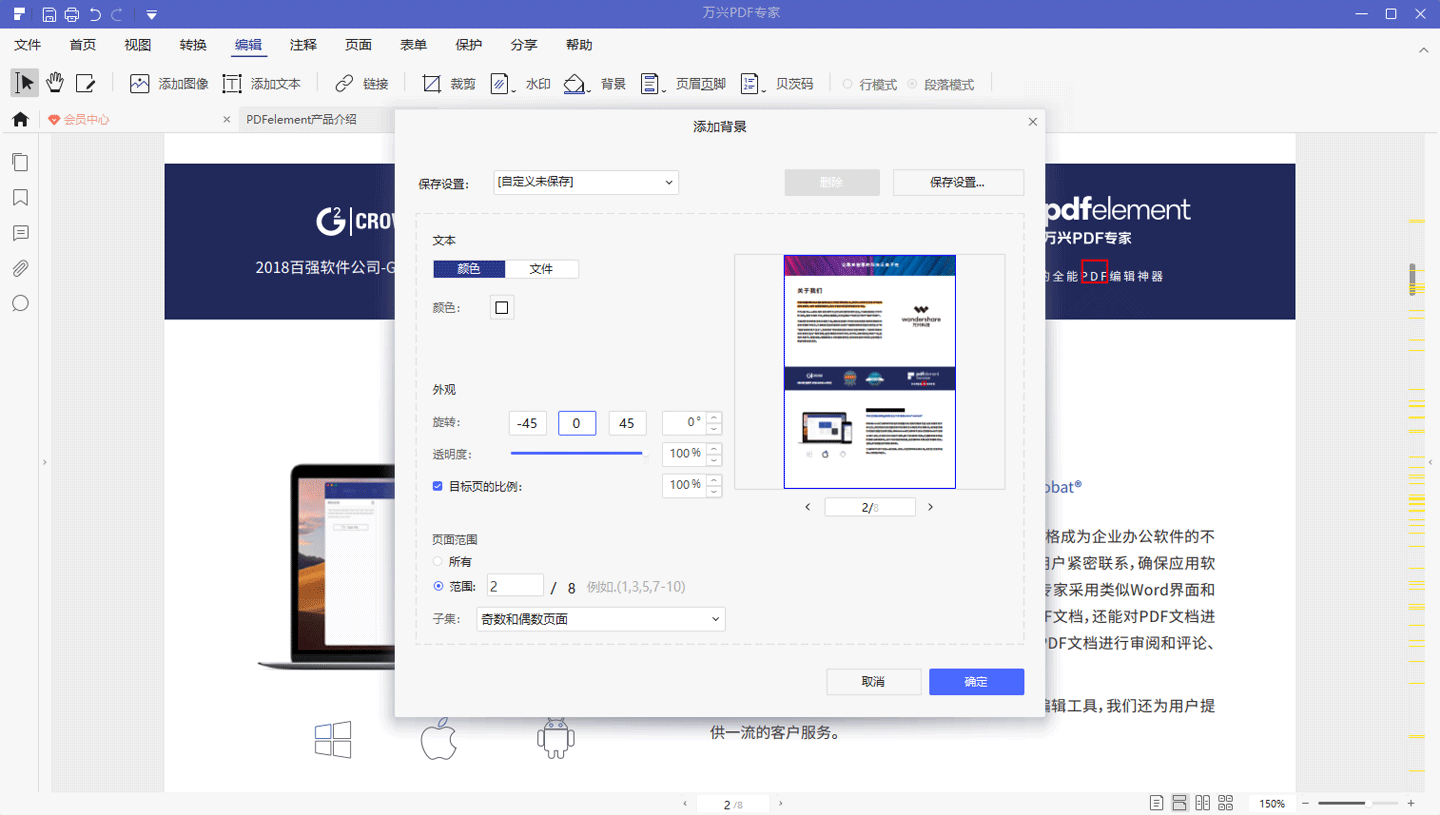Click the save icon in title bar
The height and width of the screenshot is (815, 1440).
(x=49, y=14)
